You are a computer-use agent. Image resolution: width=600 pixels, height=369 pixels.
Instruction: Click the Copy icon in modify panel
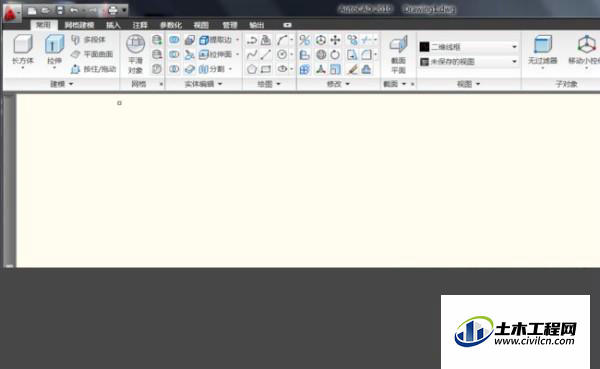point(352,40)
